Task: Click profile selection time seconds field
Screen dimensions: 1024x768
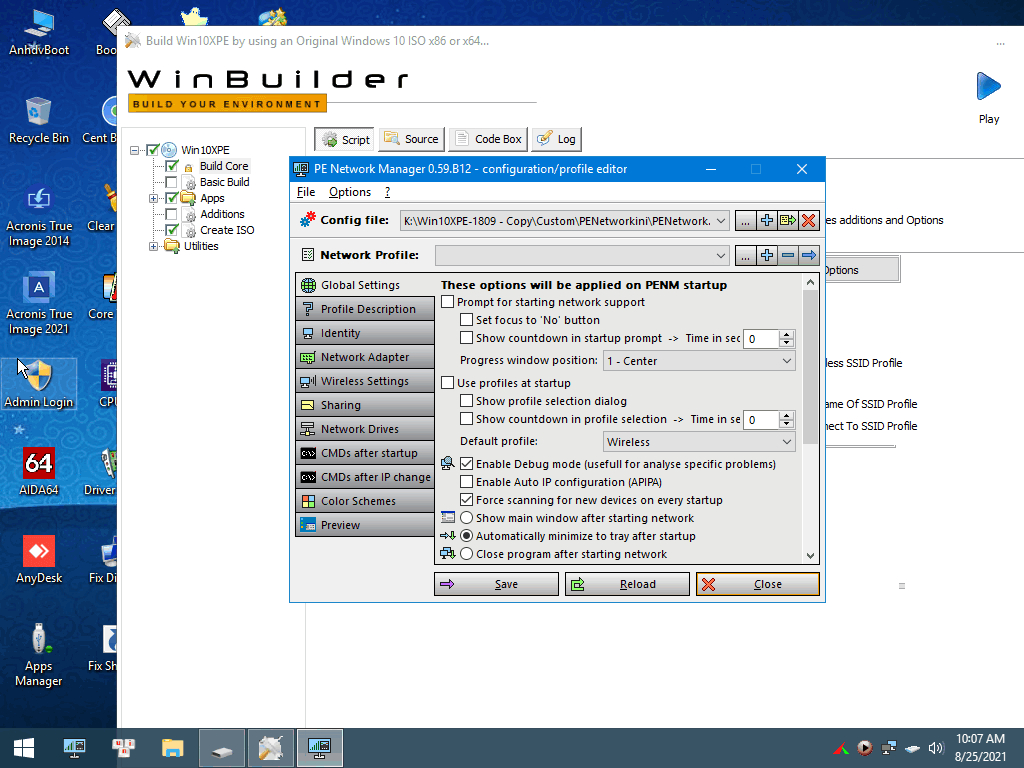Action: 761,420
